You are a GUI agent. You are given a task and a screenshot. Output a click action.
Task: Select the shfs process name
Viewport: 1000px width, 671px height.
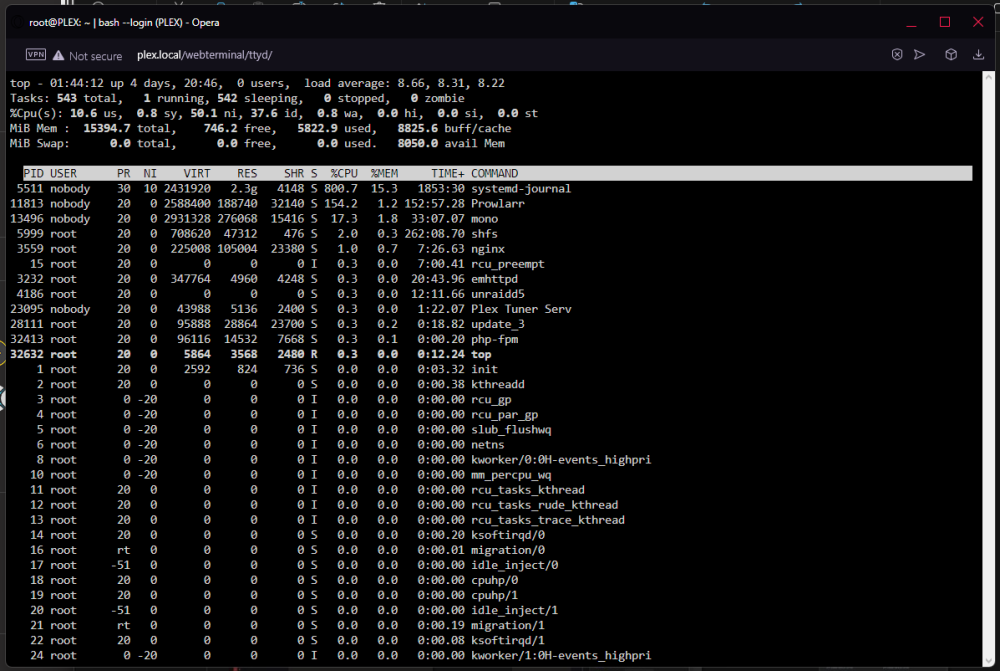(x=484, y=233)
